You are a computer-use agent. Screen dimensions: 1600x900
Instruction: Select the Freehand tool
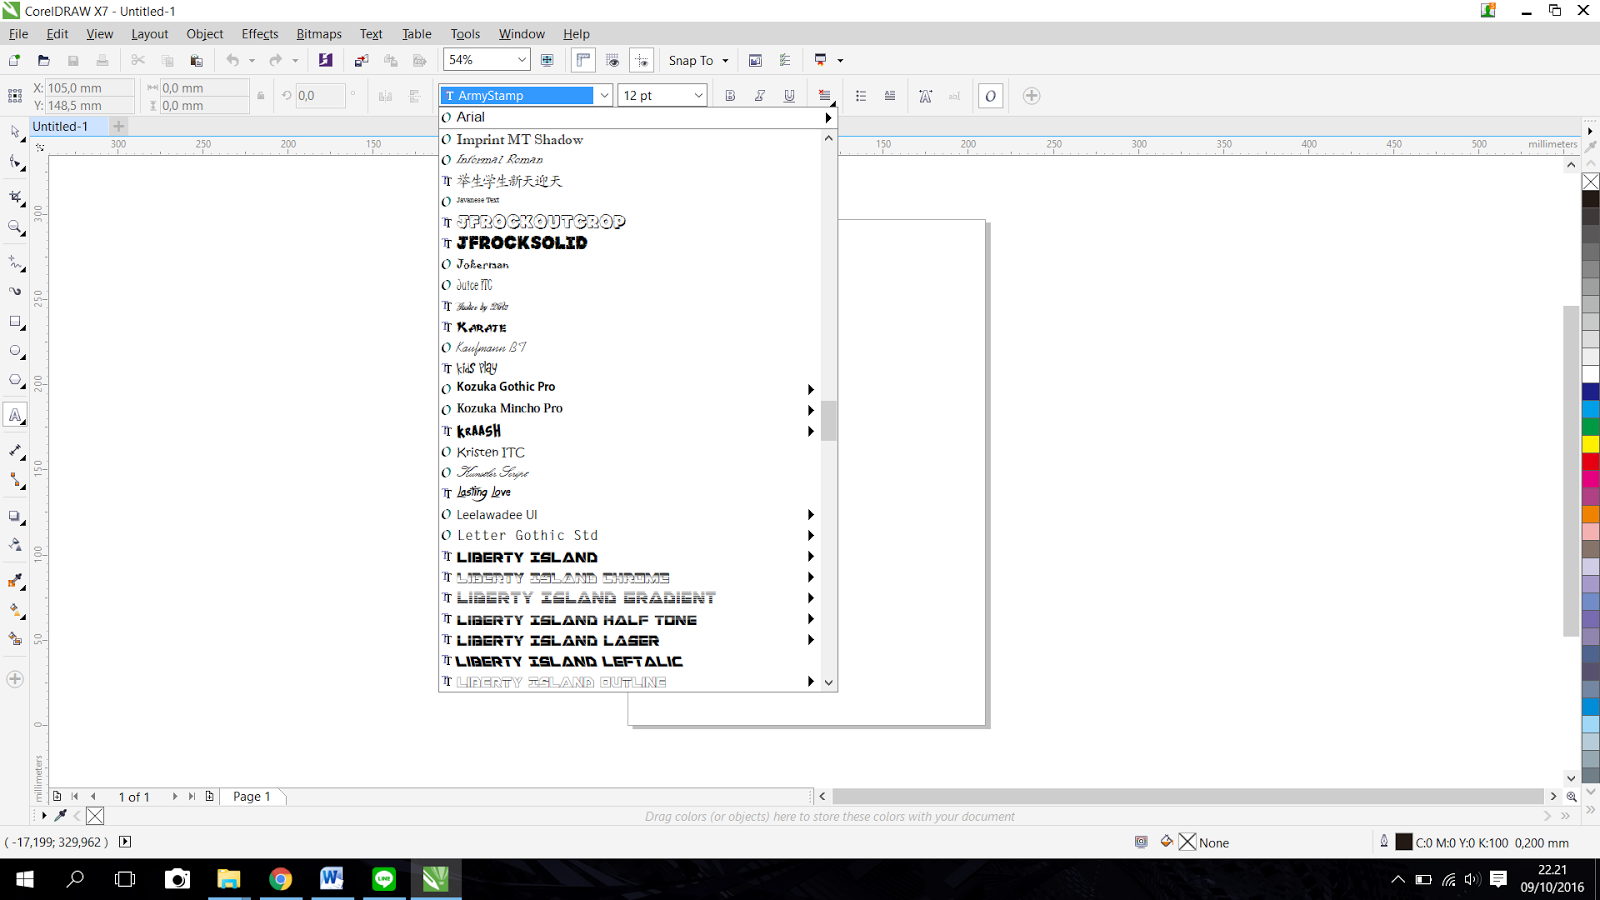15,263
